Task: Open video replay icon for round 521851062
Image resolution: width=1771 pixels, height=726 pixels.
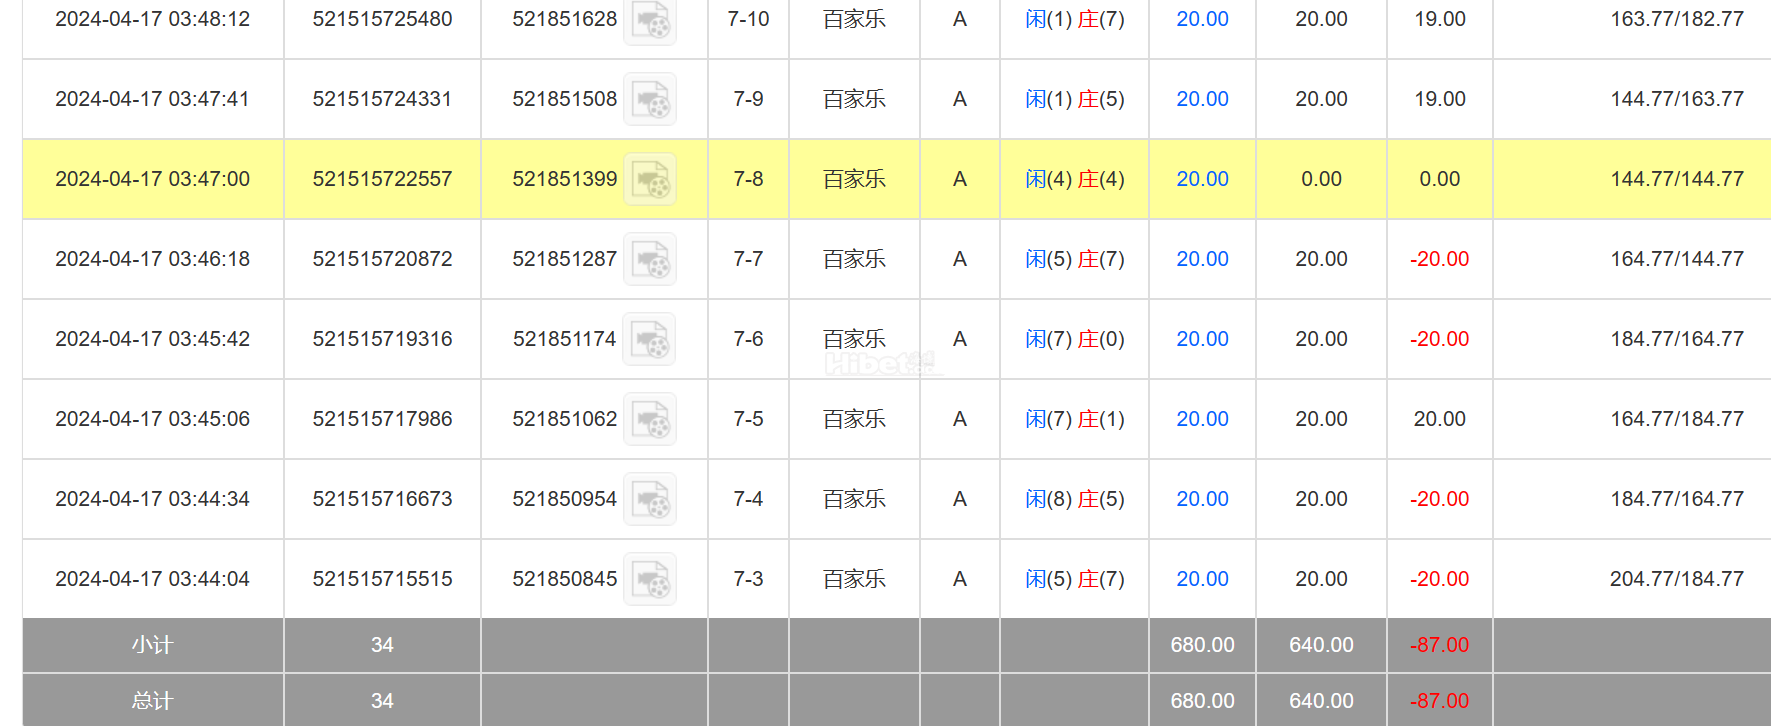Action: [x=650, y=419]
